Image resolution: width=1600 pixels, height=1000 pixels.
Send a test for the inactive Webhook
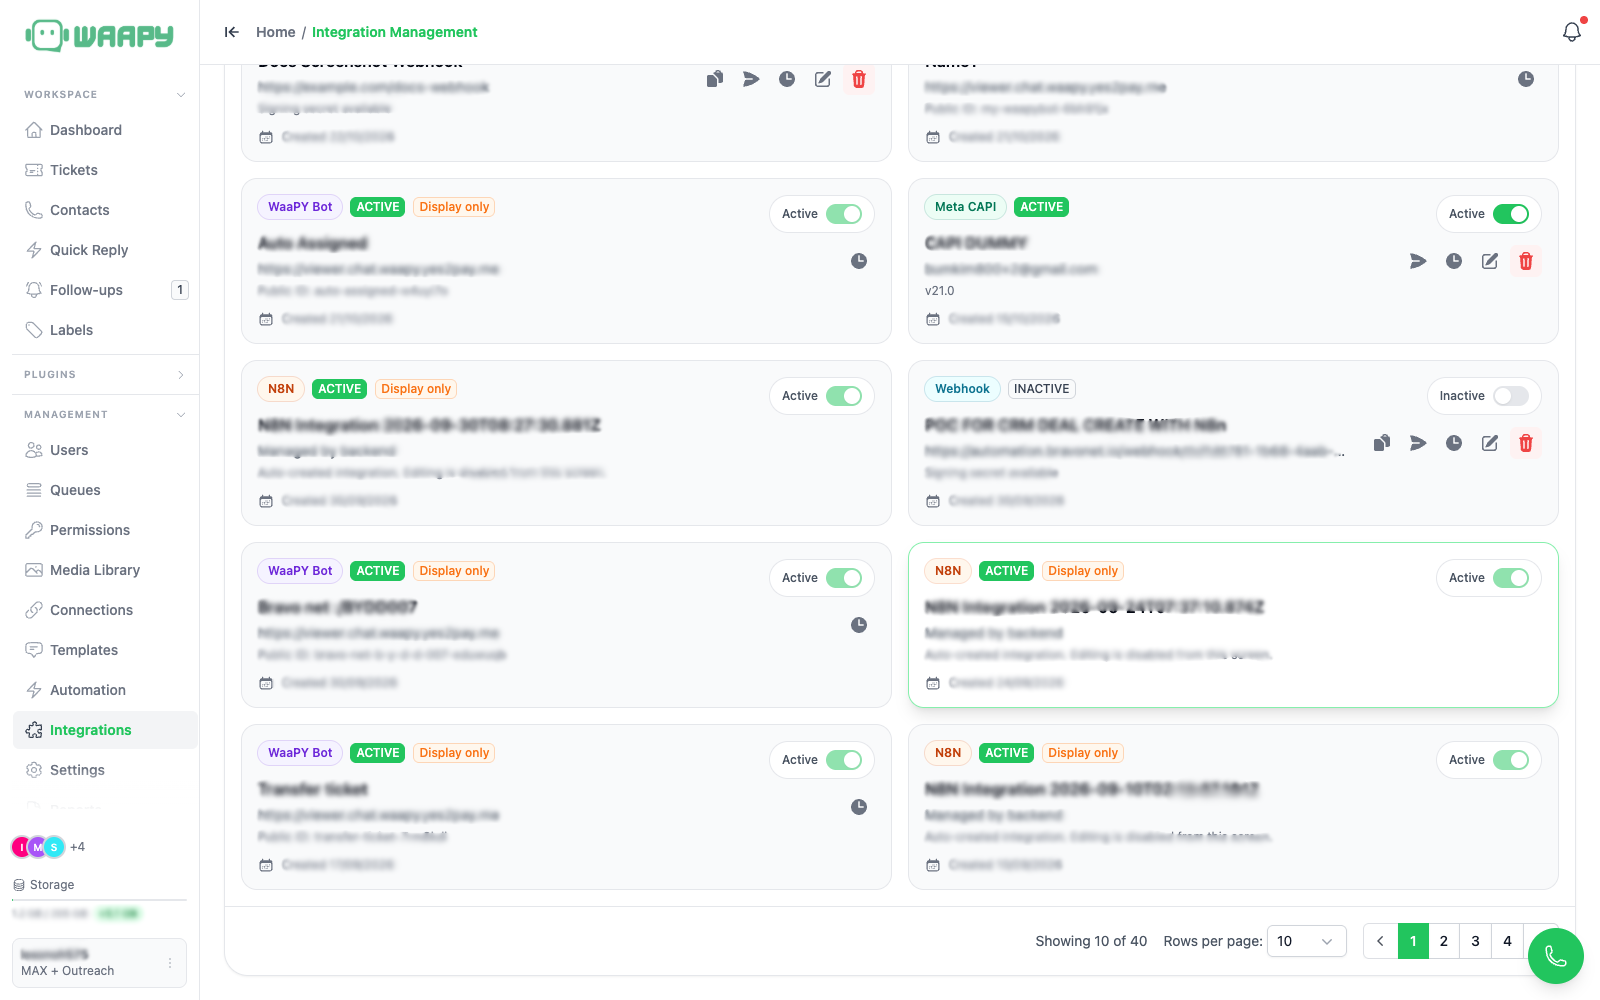tap(1418, 443)
